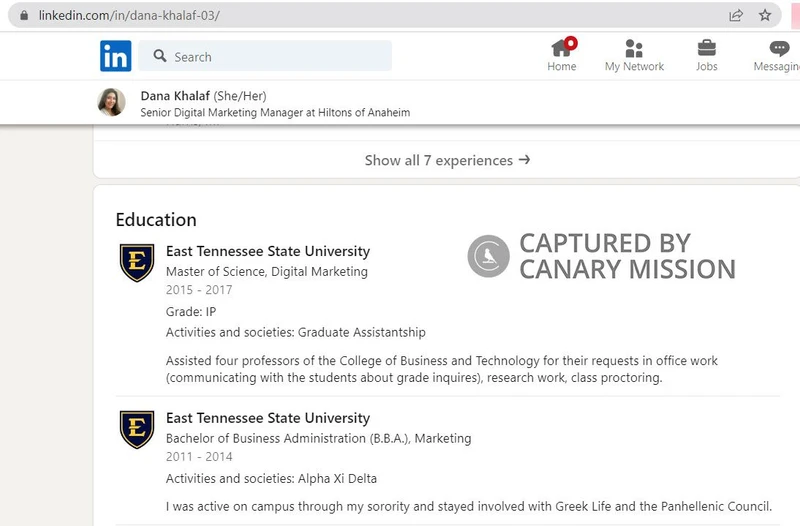
Task: Click the '2015 - 2017' date range
Action: click(x=199, y=290)
